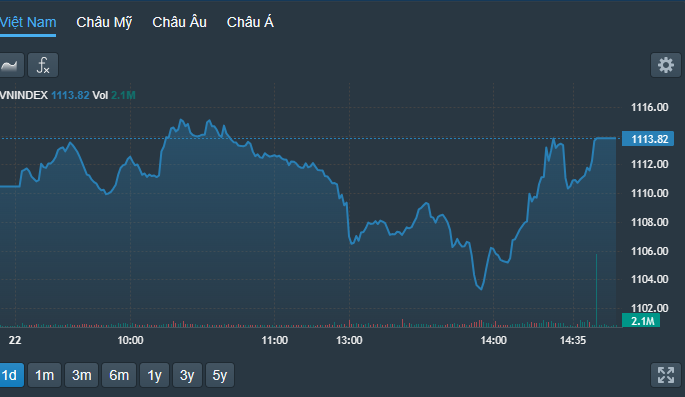
Task: Click the 13:00 time axis label
Action: pos(349,340)
